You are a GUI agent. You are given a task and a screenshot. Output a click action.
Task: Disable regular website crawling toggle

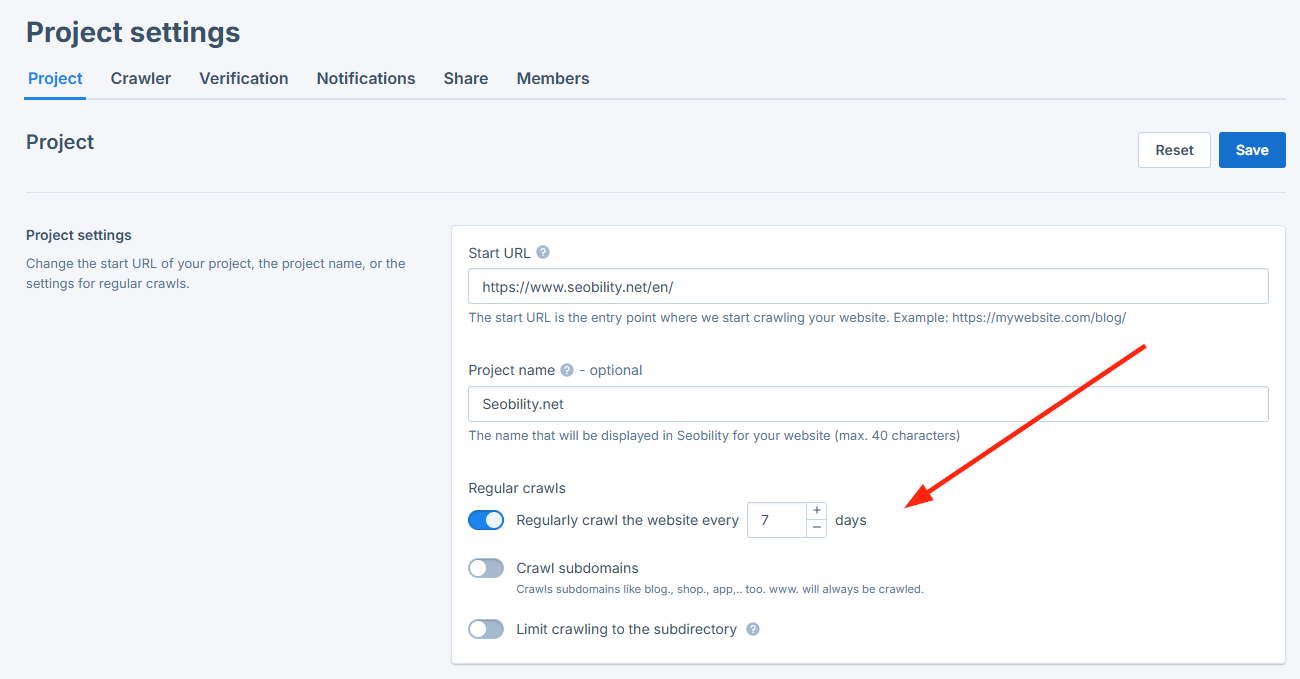coord(486,520)
